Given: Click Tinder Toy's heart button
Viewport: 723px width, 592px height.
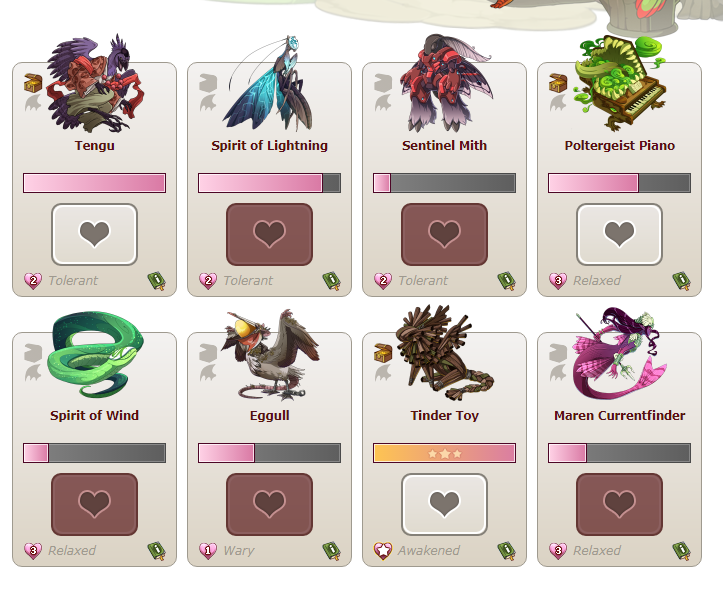Looking at the screenshot, I should point(444,504).
